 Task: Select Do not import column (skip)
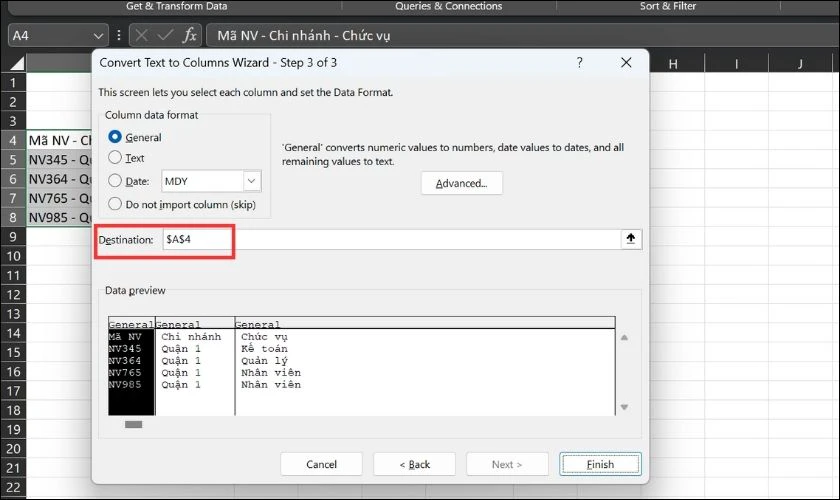115,204
